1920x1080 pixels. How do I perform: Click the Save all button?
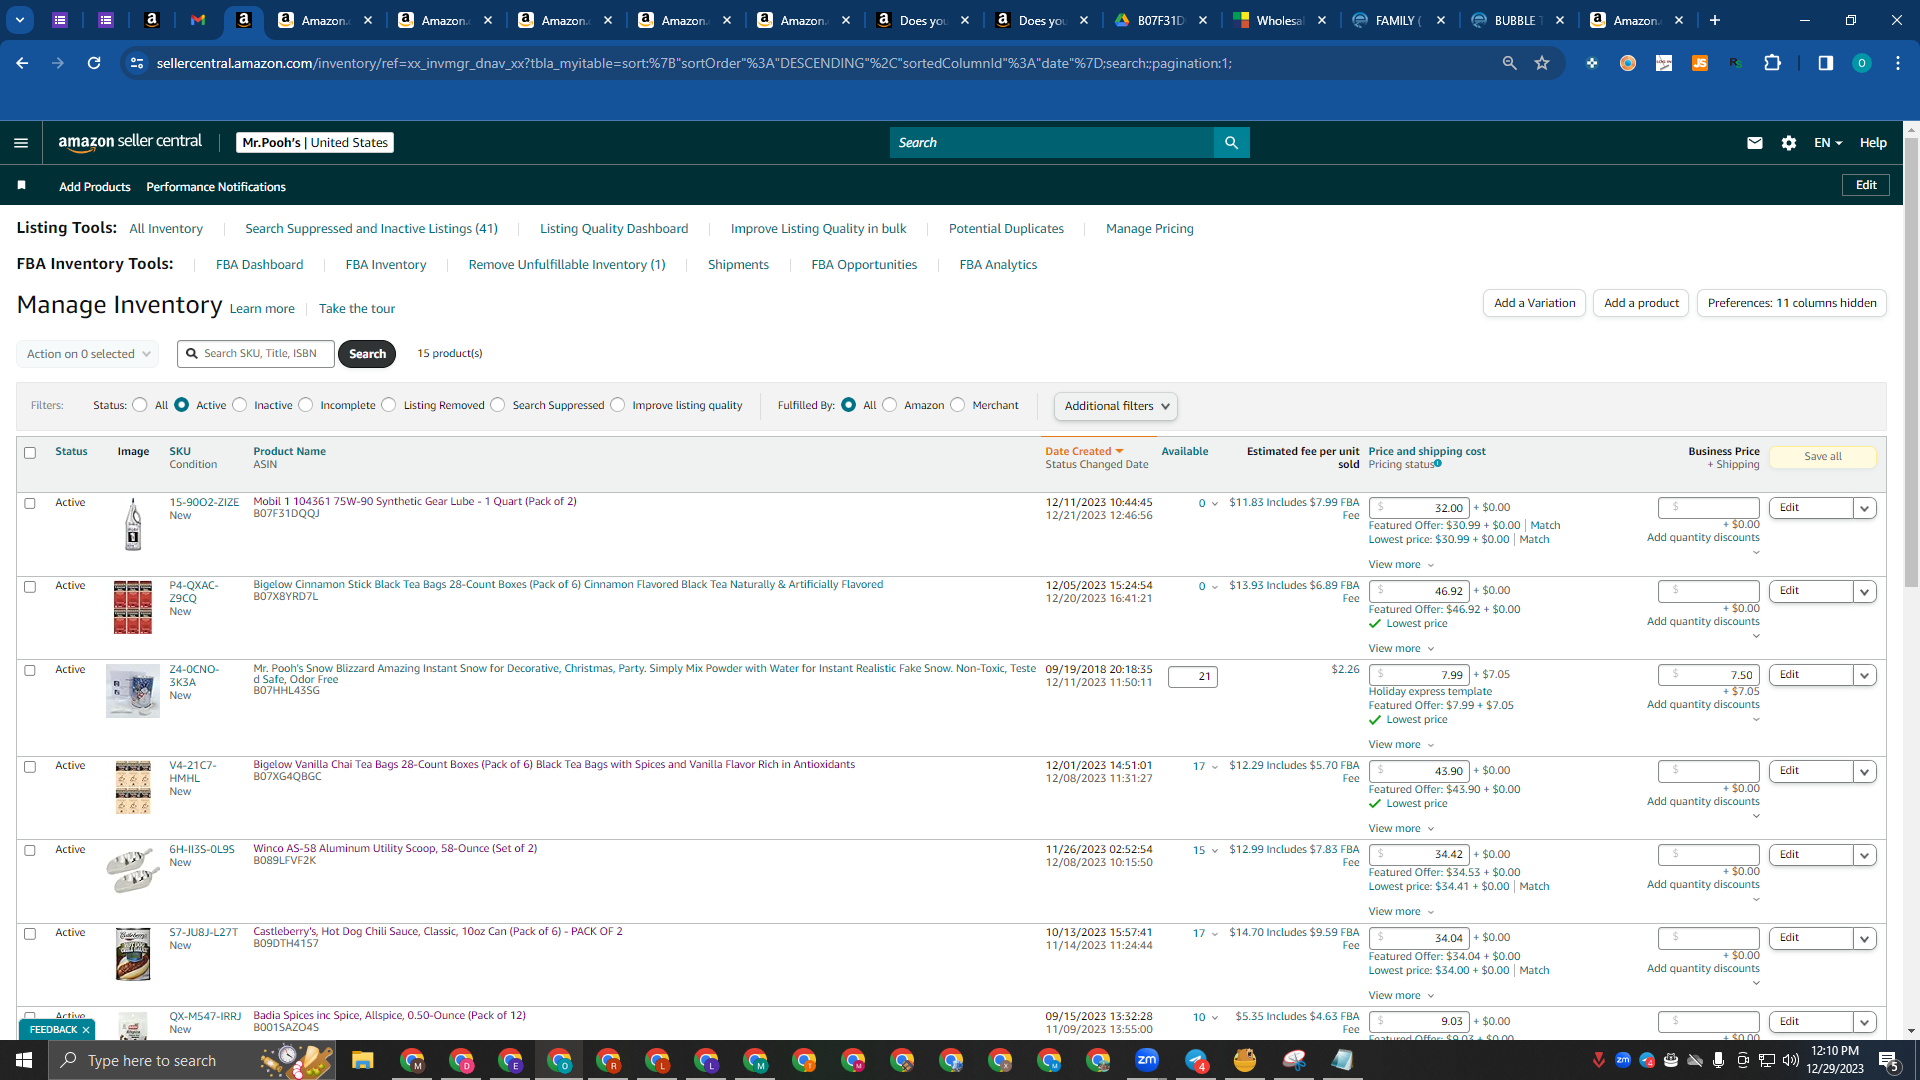(x=1823, y=457)
